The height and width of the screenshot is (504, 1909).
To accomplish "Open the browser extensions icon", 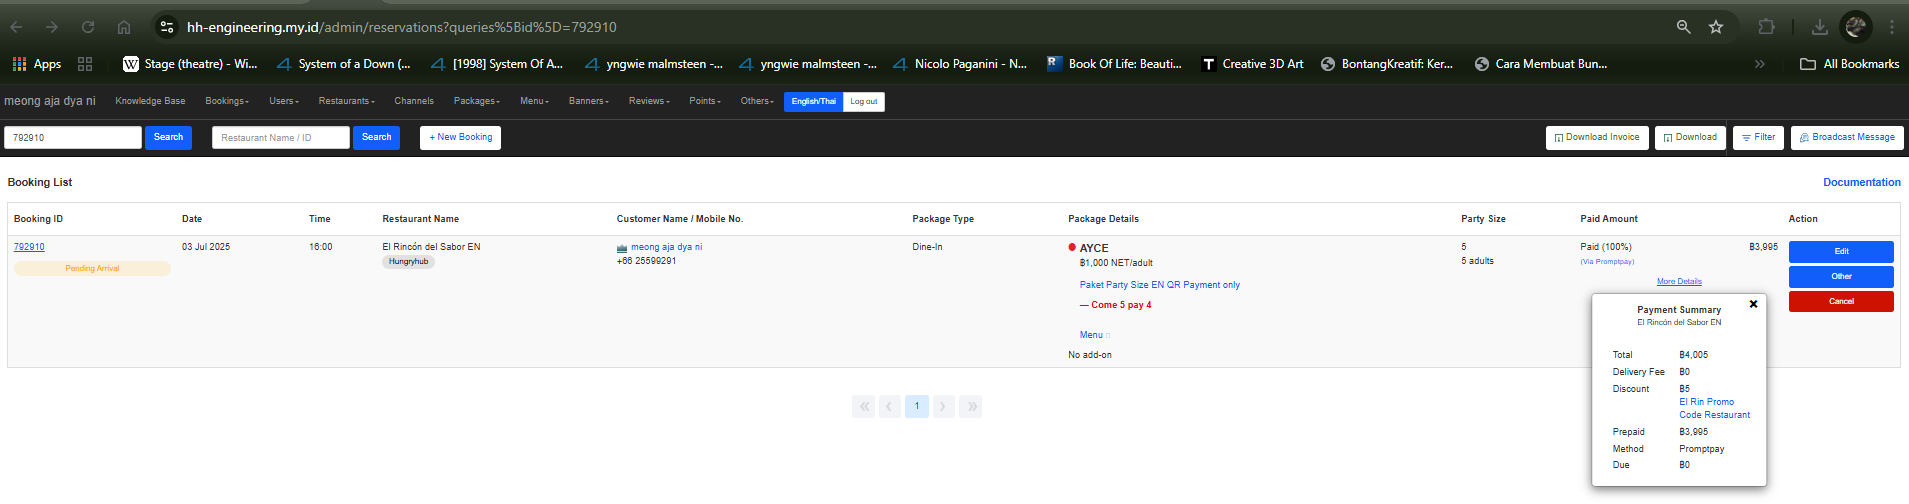I will pyautogui.click(x=1766, y=27).
